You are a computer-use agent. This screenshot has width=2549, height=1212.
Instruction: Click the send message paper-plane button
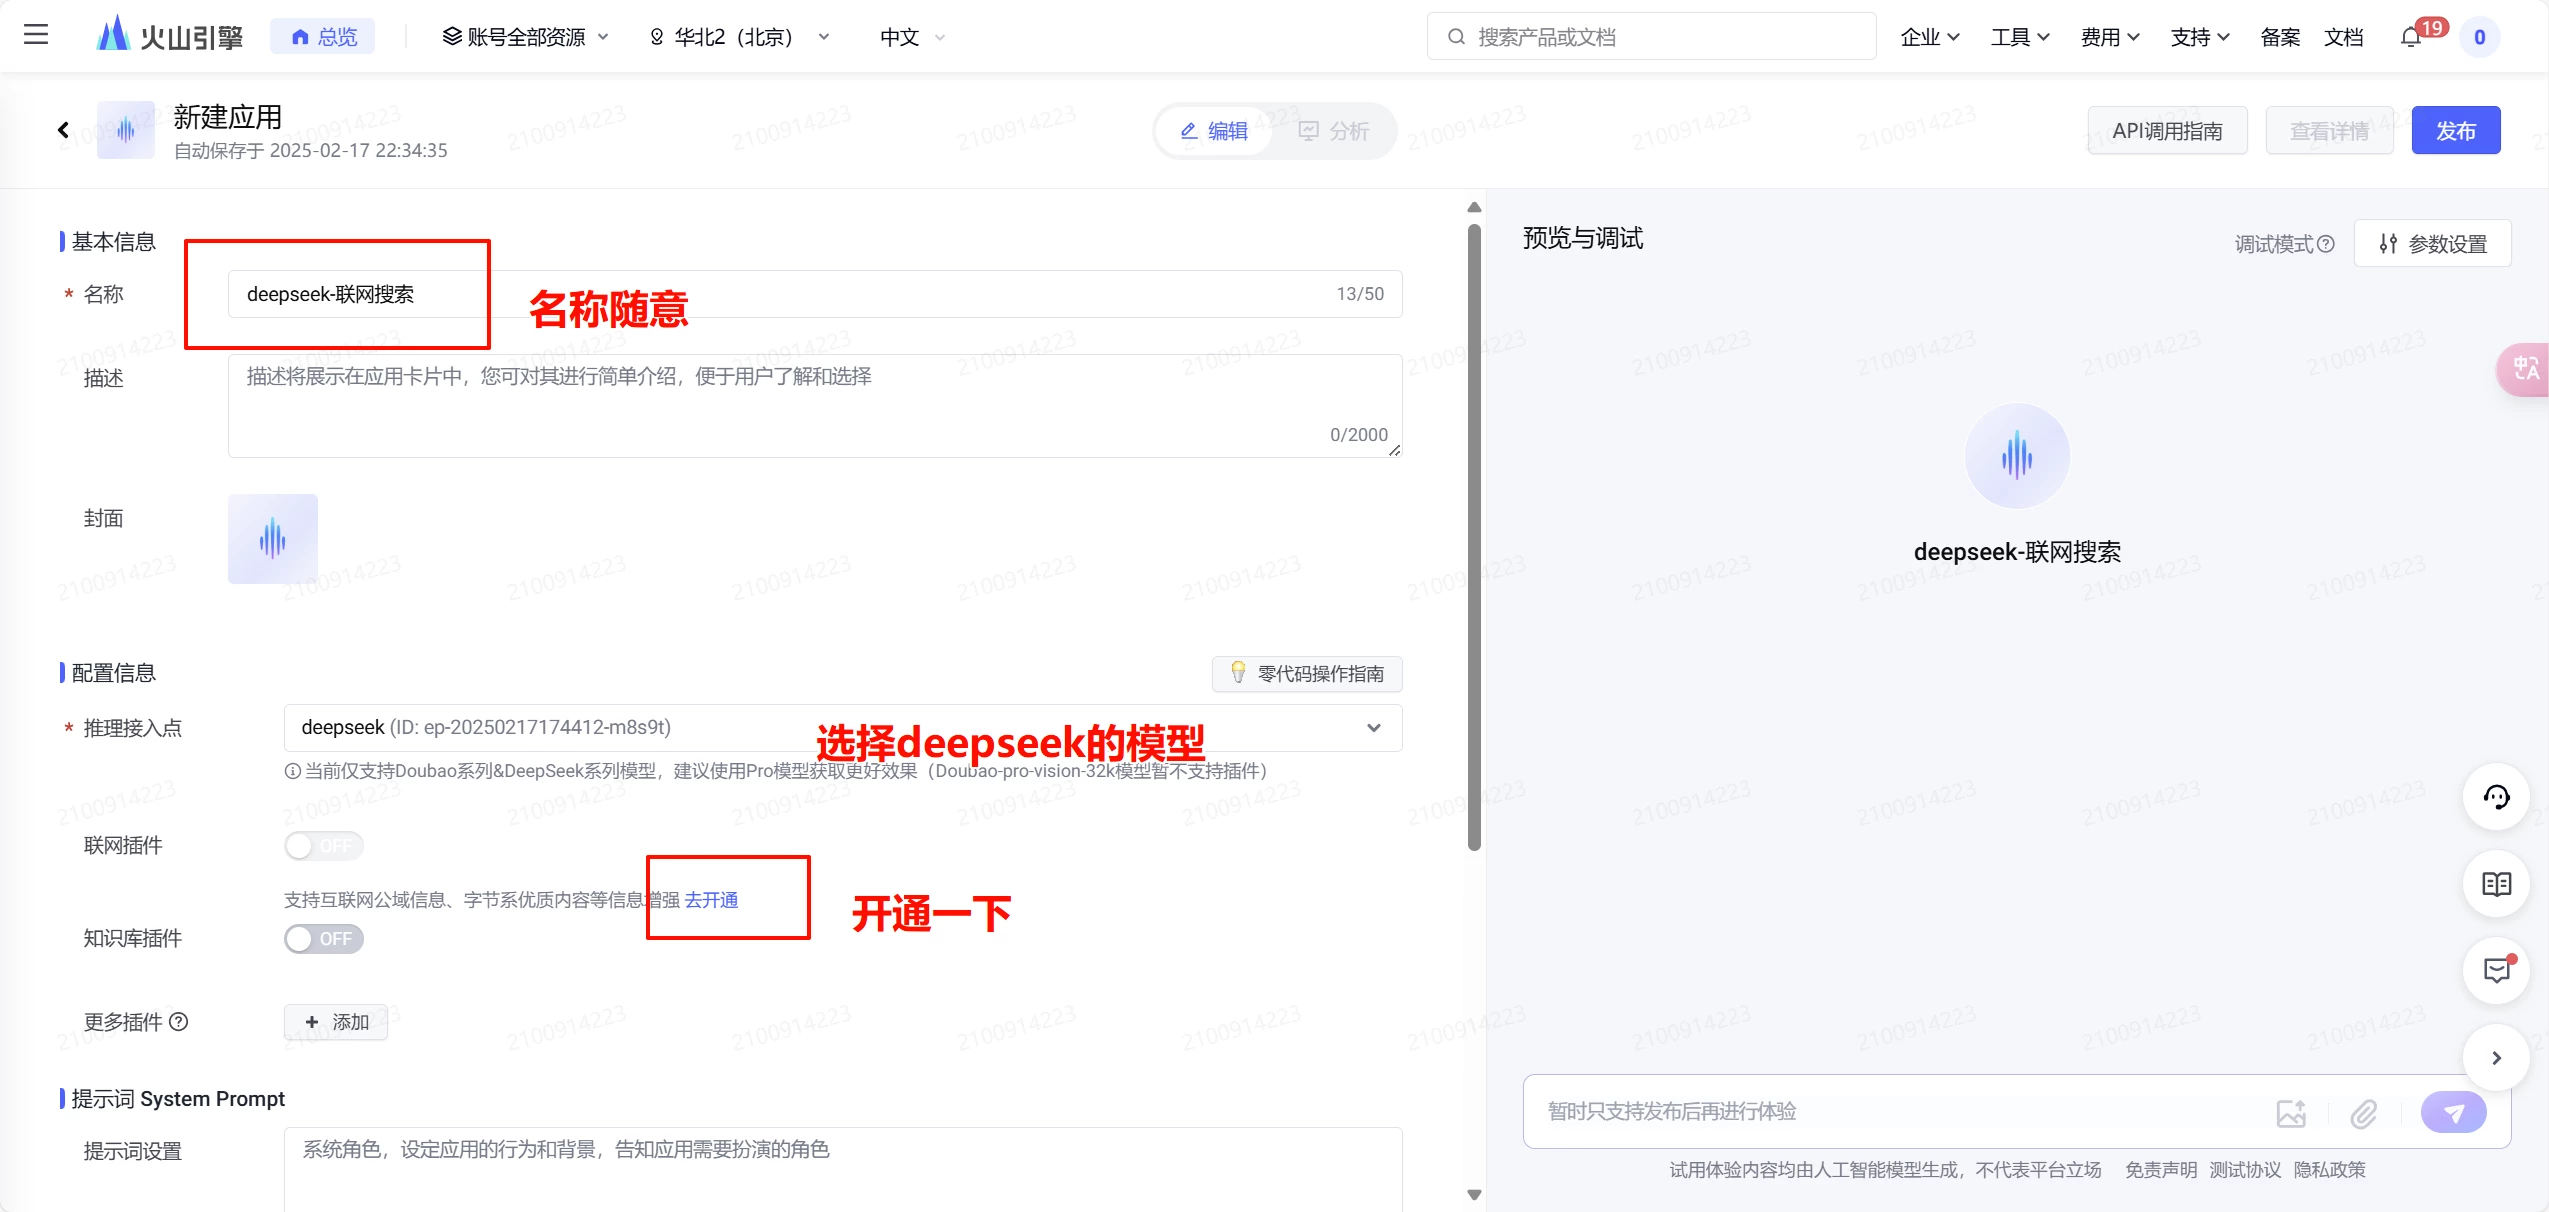[x=2453, y=1112]
